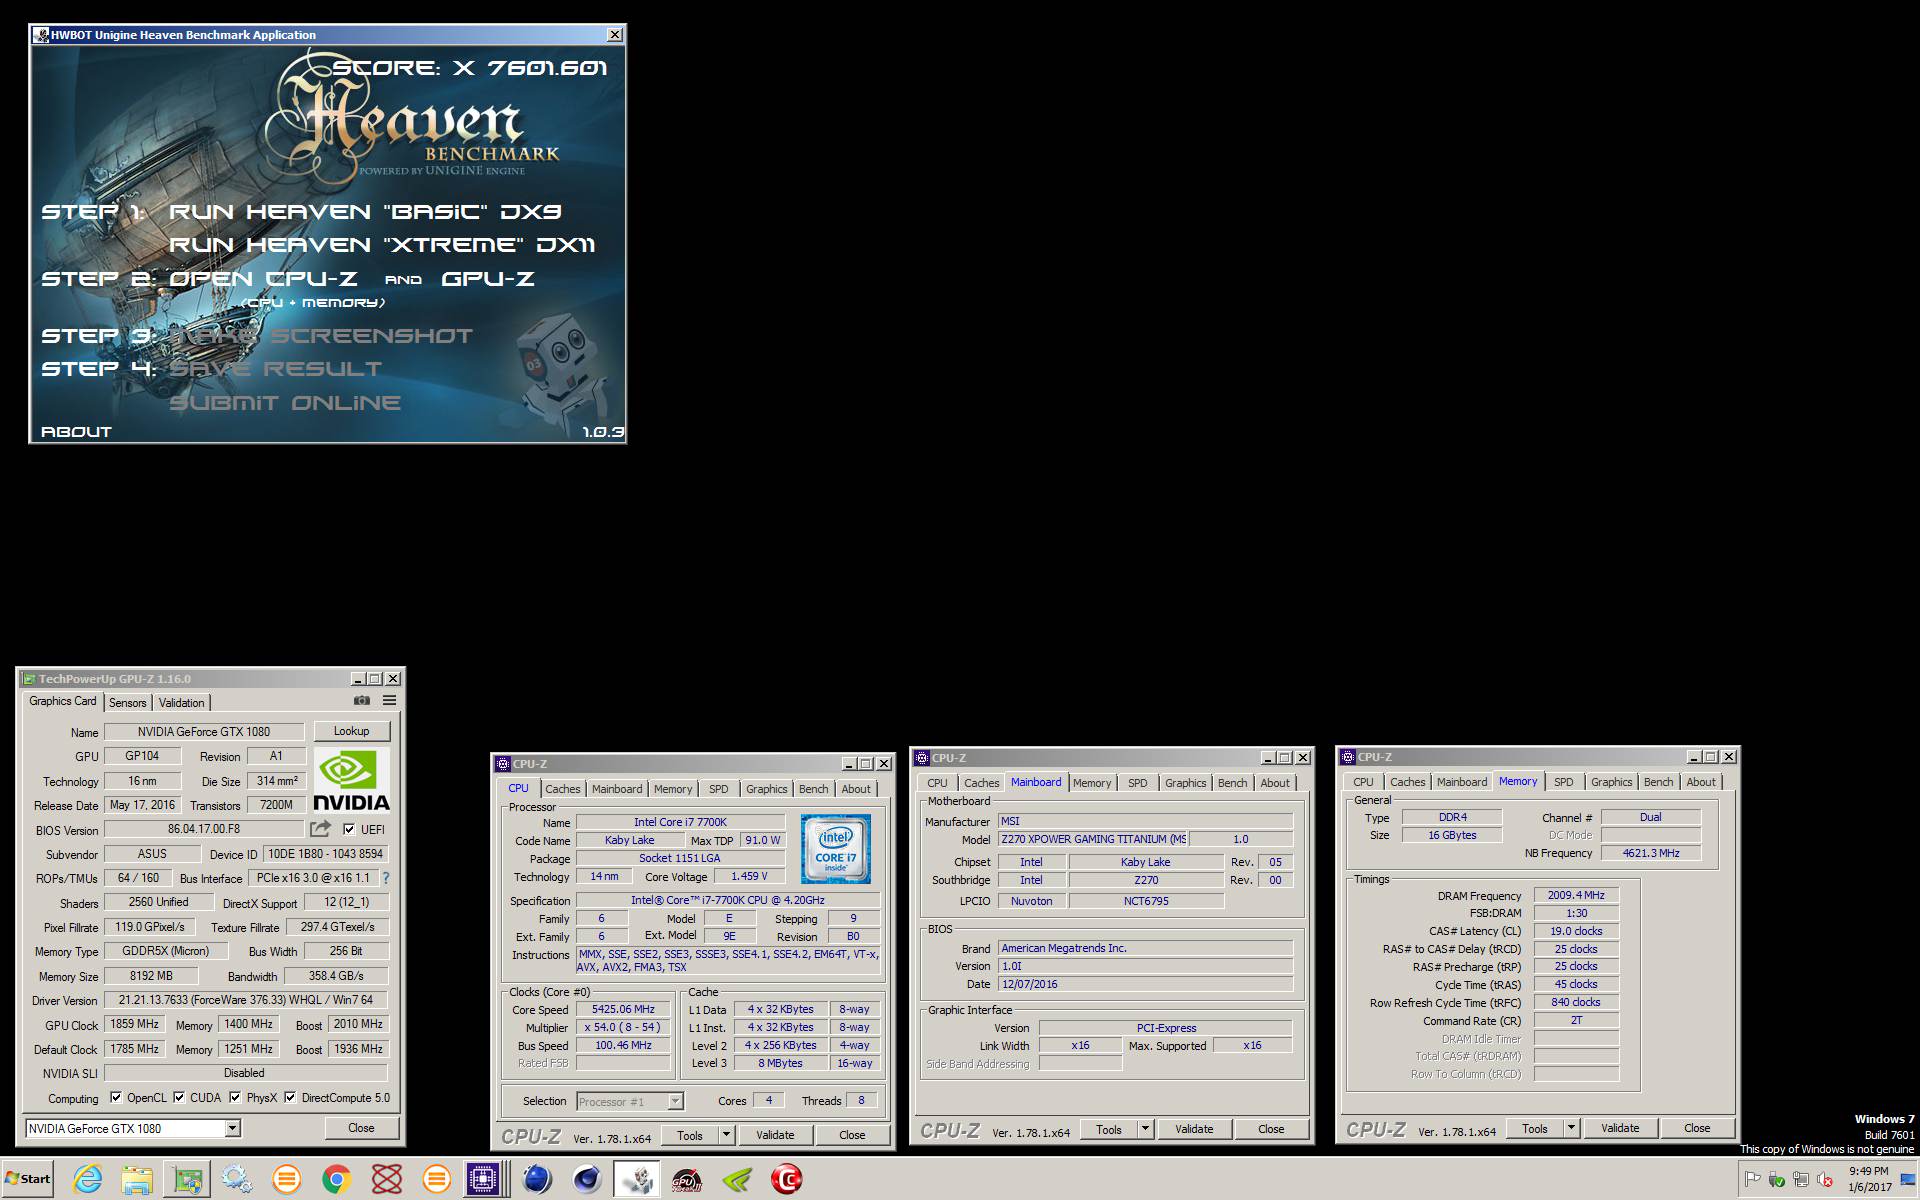This screenshot has height=1200, width=1920.
Task: Click Run Heaven "Basic" DX9
Action: point(365,212)
